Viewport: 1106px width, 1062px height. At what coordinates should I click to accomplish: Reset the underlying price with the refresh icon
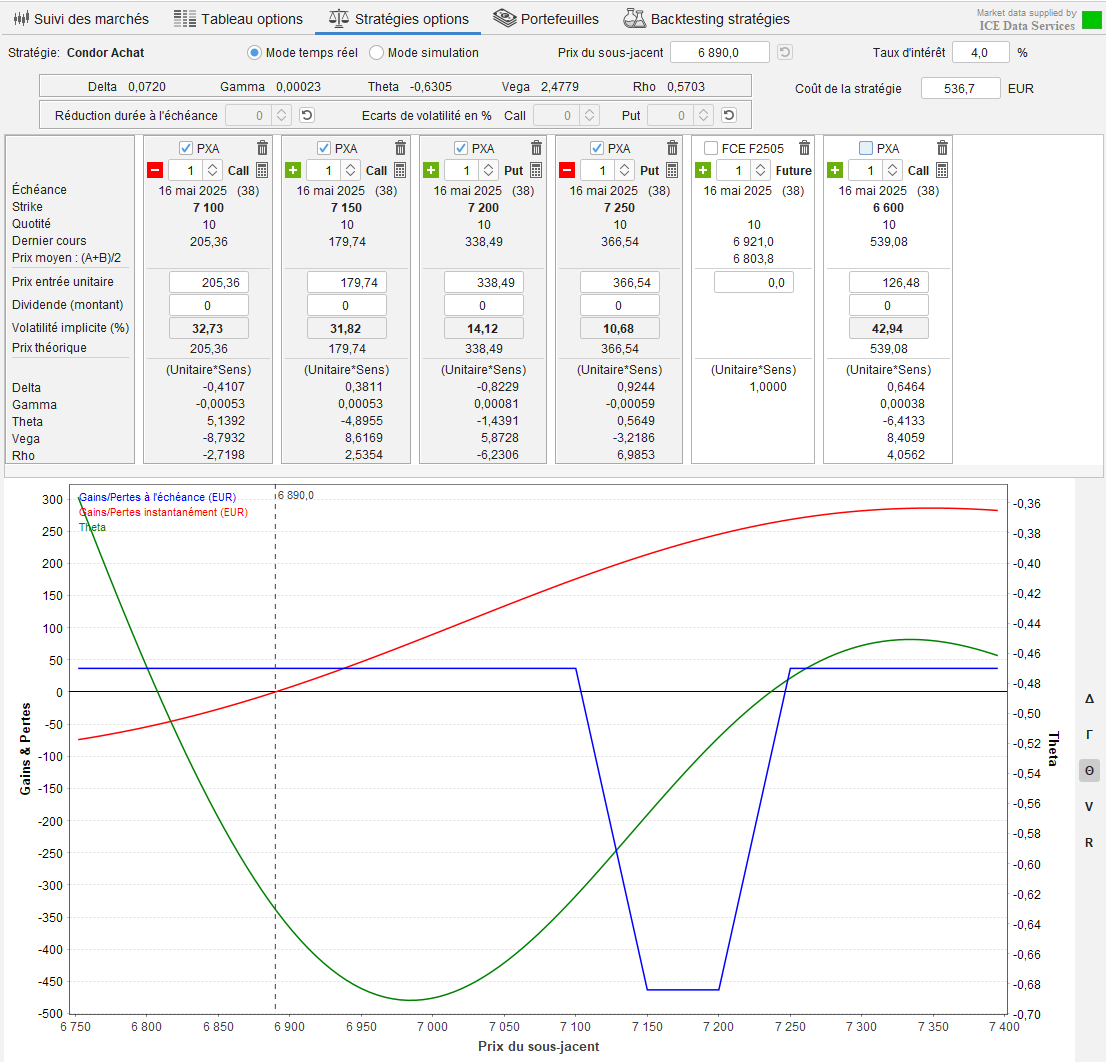(785, 53)
